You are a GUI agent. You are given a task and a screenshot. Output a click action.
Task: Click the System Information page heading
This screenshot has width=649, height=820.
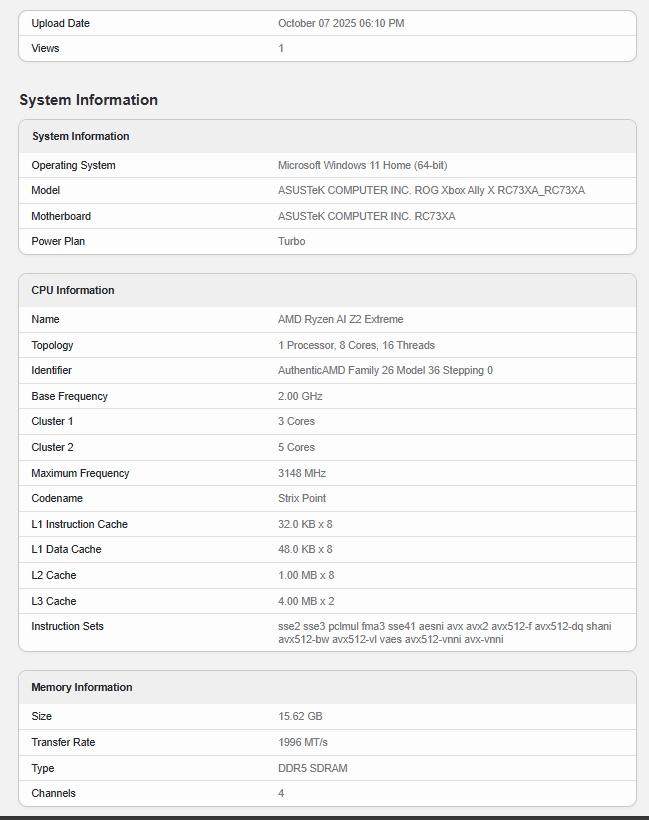point(88,100)
